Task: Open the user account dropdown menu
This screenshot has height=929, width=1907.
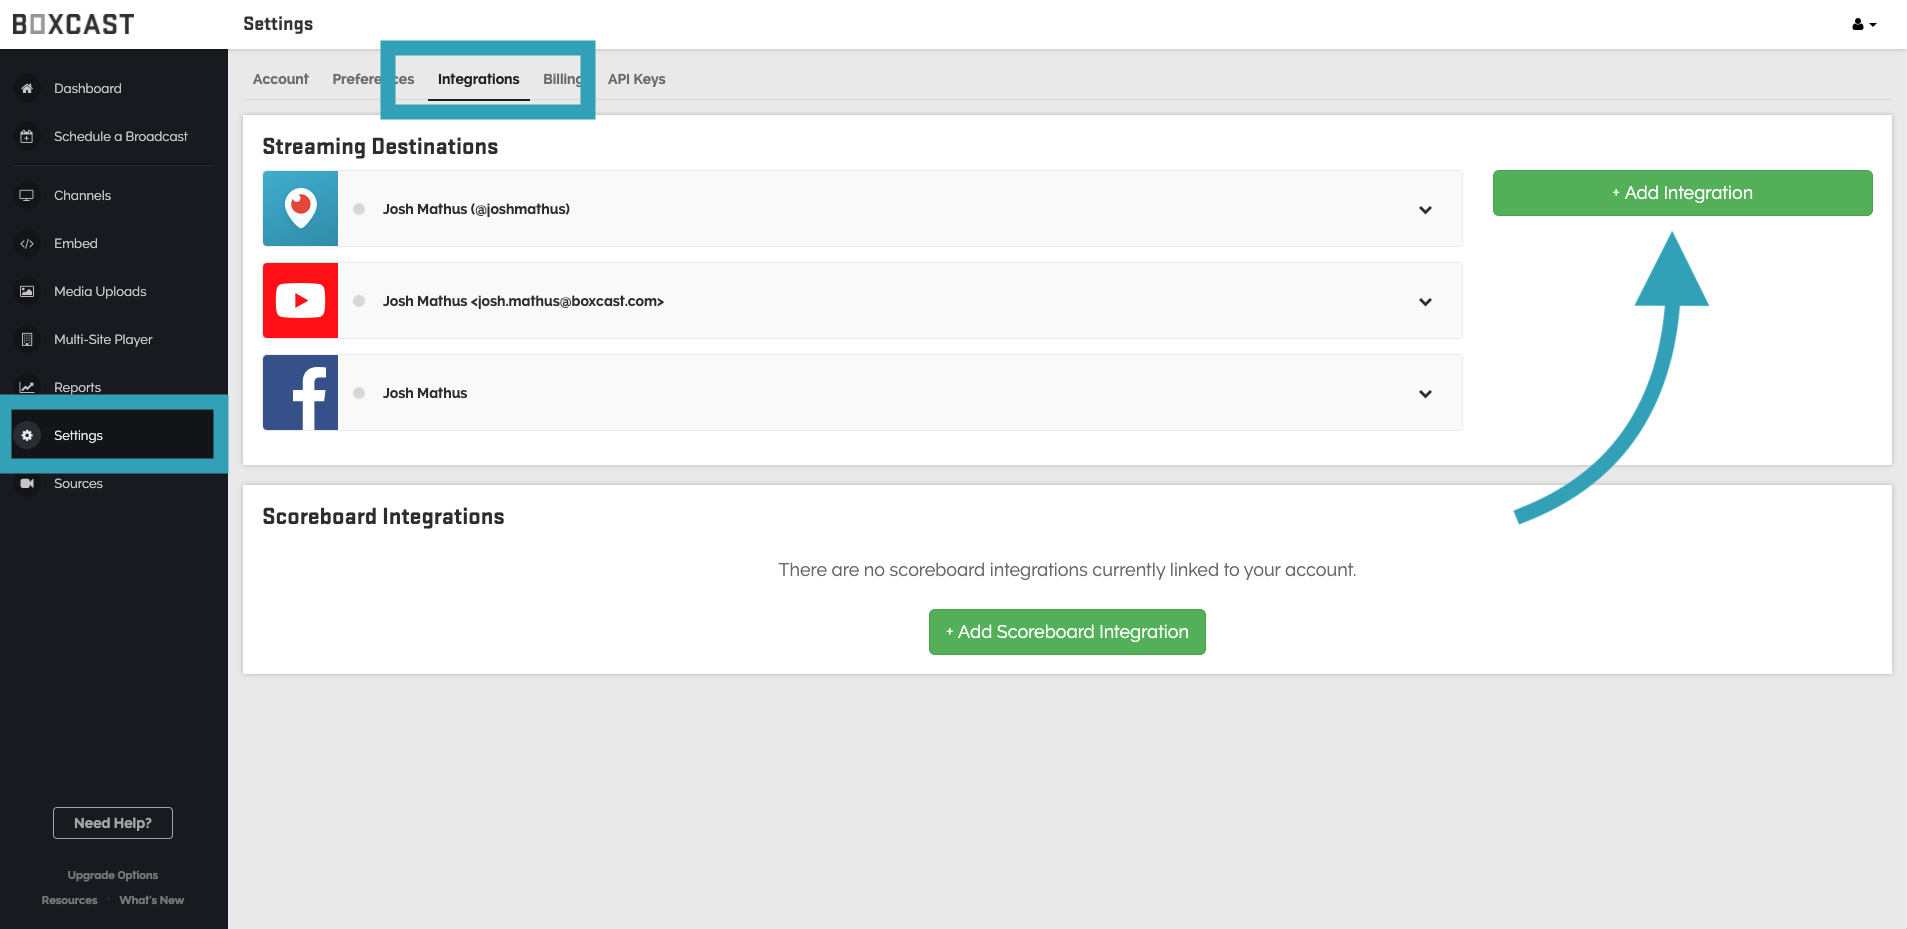Action: (1863, 25)
